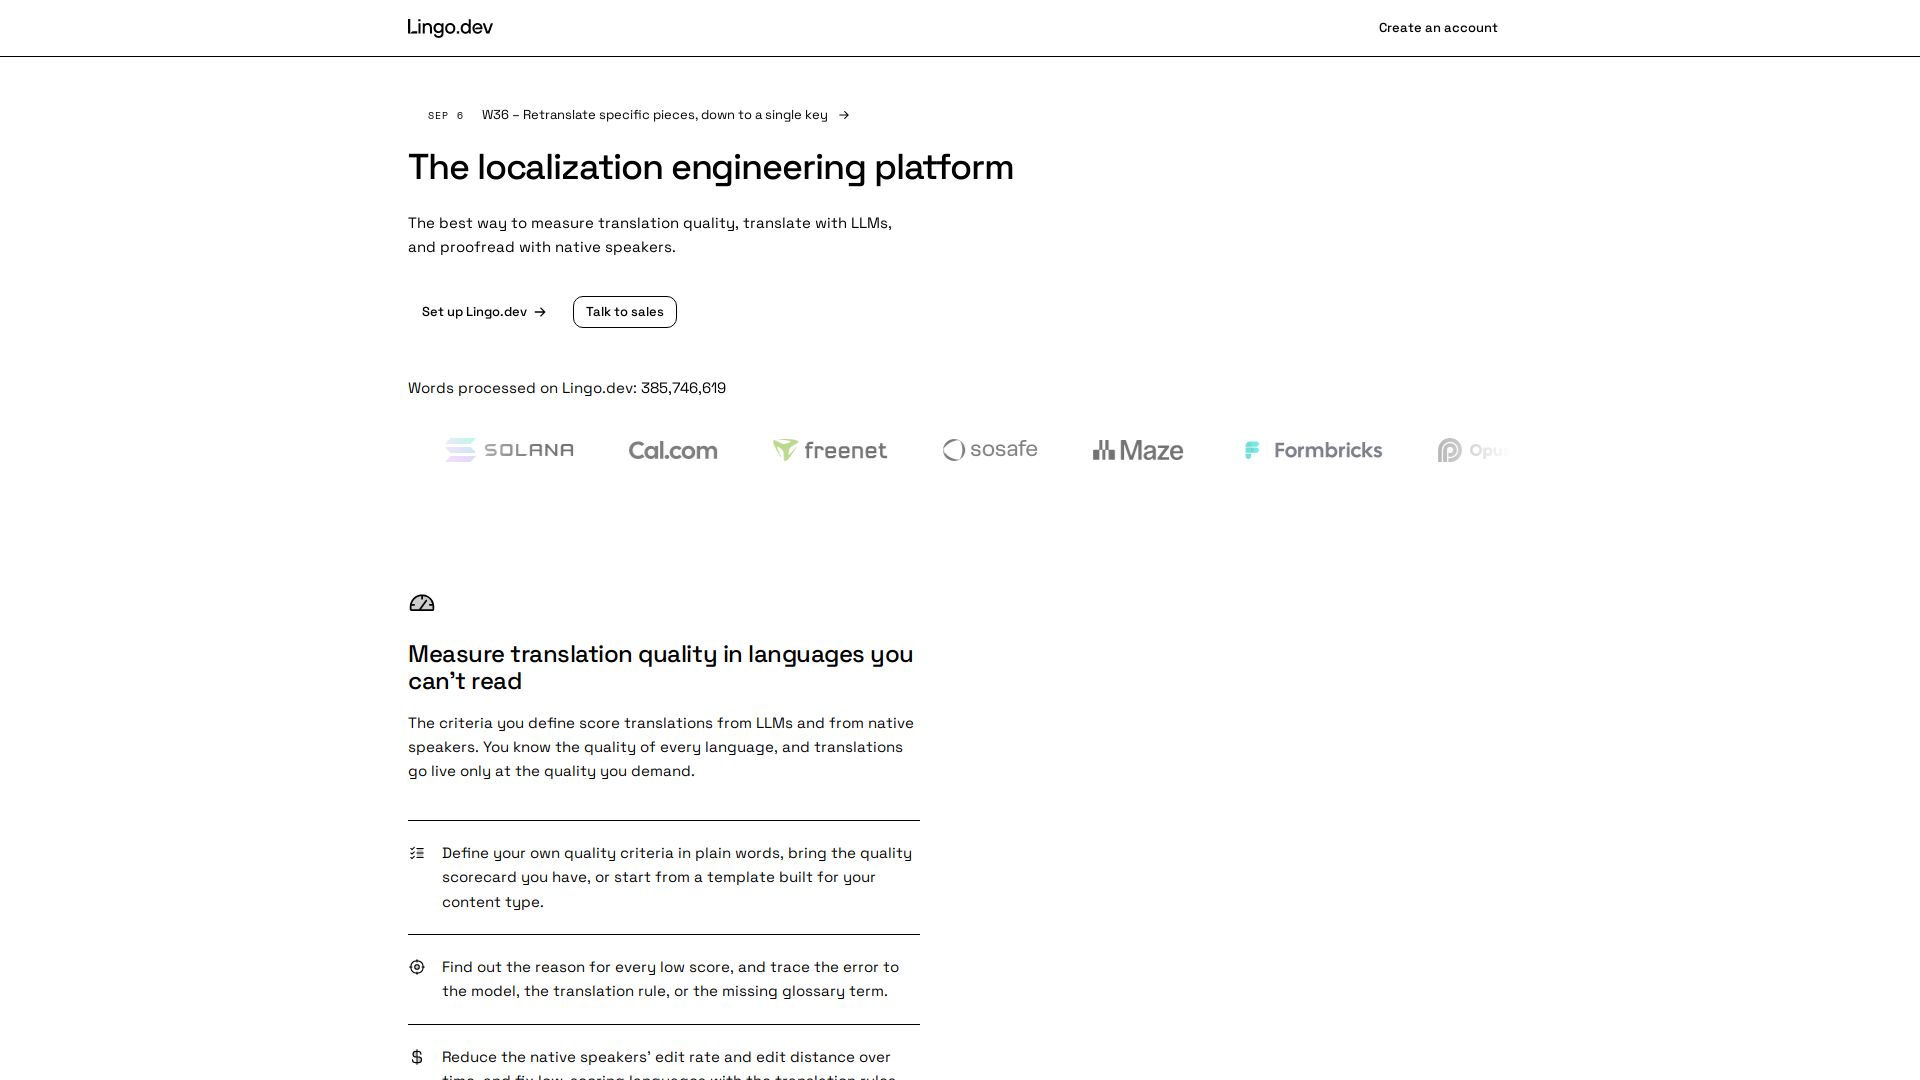Click the text Define your own quality criteria
The height and width of the screenshot is (1080, 1920).
(677, 877)
